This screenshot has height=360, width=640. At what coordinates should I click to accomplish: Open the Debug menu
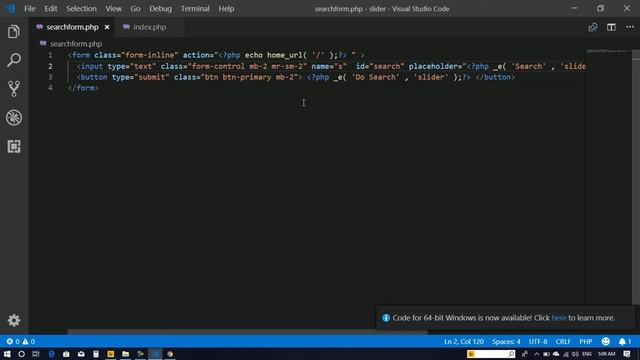click(x=160, y=9)
